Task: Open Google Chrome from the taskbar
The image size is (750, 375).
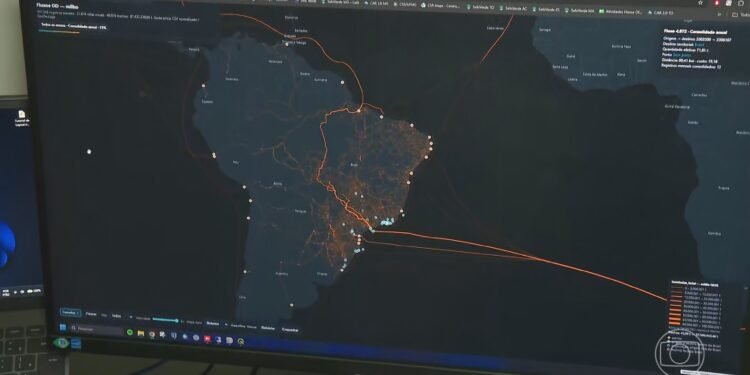Action: click(x=152, y=334)
